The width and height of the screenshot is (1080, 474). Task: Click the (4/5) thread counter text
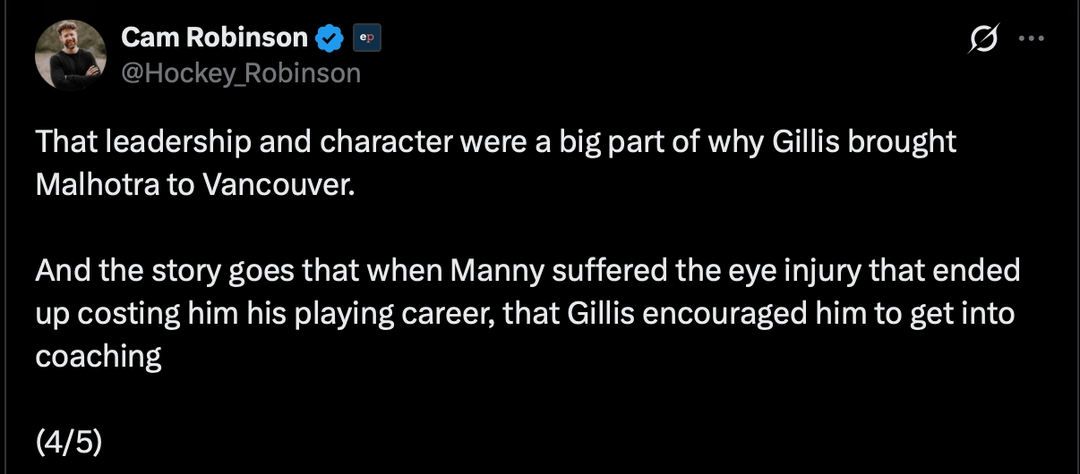click(68, 441)
